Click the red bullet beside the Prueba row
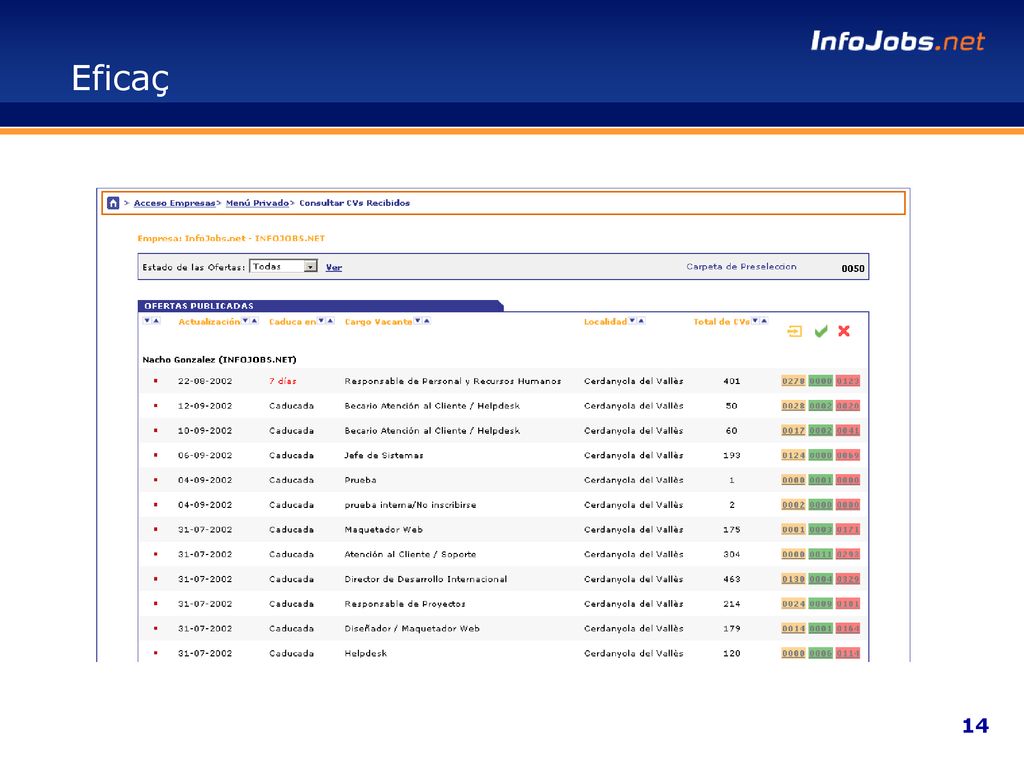This screenshot has width=1024, height=768. [x=155, y=480]
